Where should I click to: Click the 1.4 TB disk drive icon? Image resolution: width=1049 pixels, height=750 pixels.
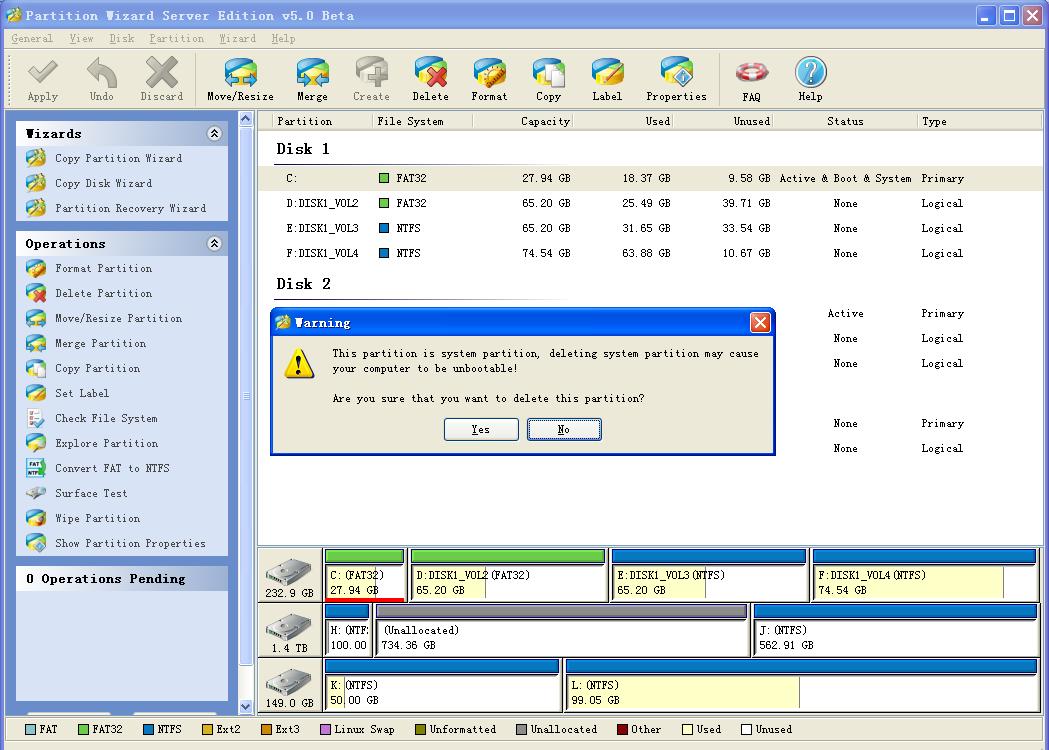coord(289,628)
